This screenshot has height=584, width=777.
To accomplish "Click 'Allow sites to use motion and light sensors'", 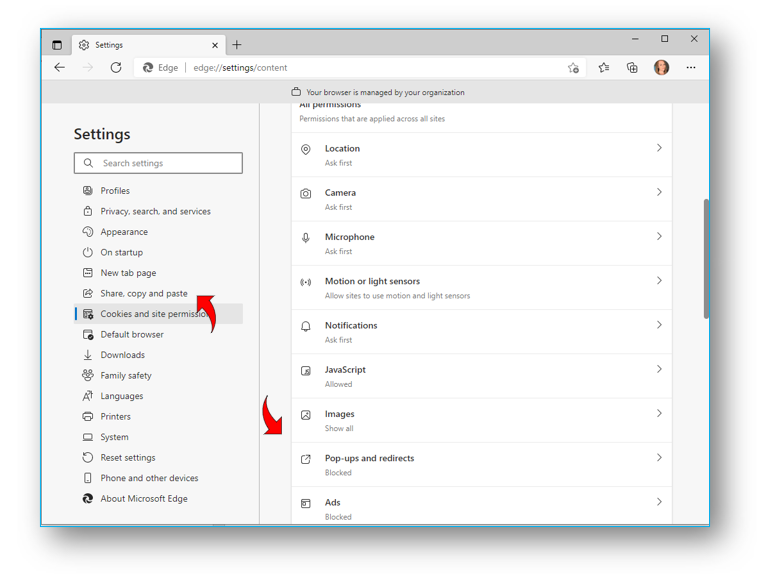I will (x=397, y=296).
